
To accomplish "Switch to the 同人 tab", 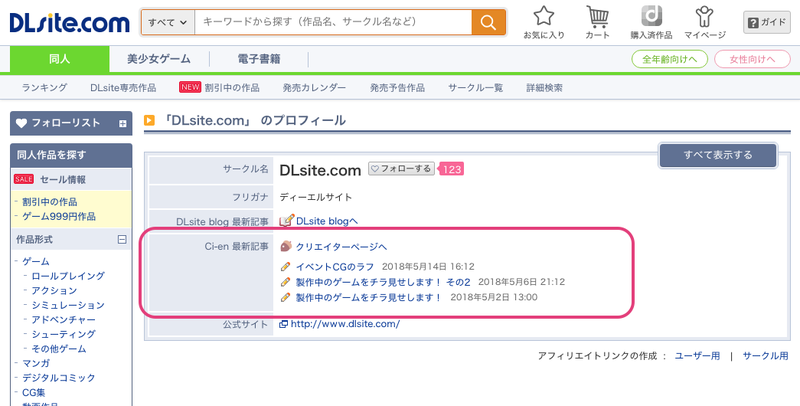I will 60,59.
